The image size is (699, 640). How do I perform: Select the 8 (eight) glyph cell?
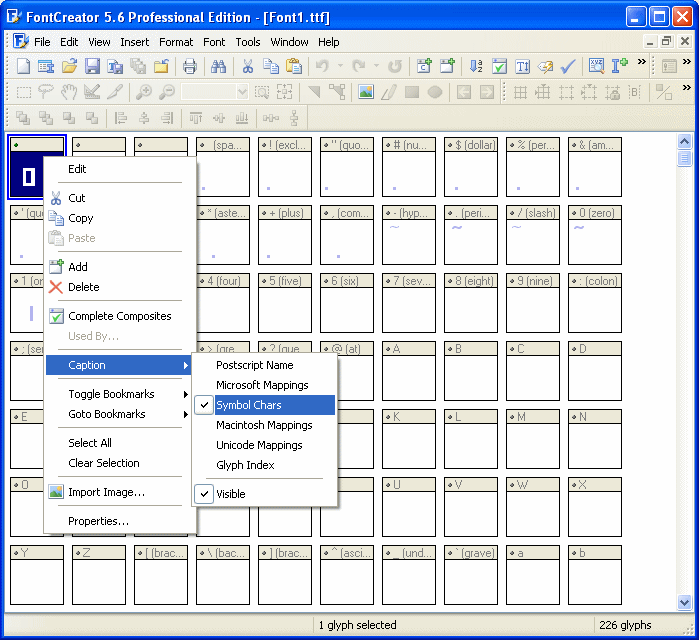click(x=471, y=303)
